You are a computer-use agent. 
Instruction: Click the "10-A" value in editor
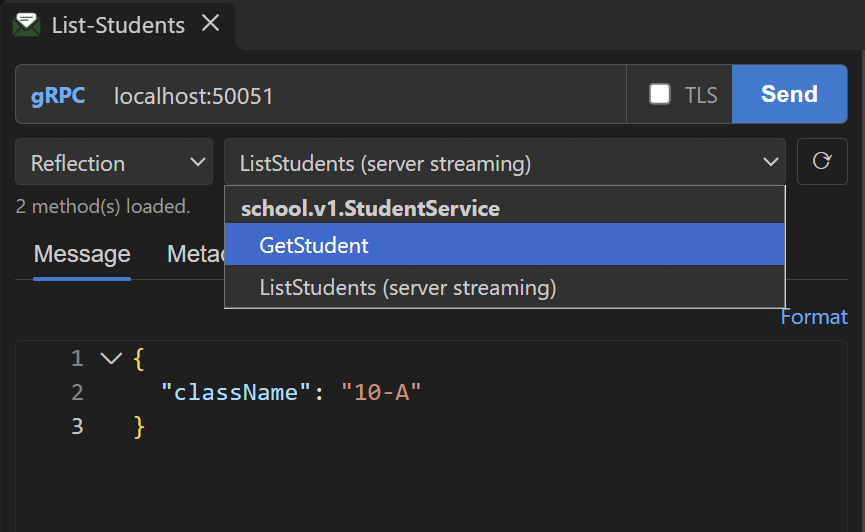381,392
